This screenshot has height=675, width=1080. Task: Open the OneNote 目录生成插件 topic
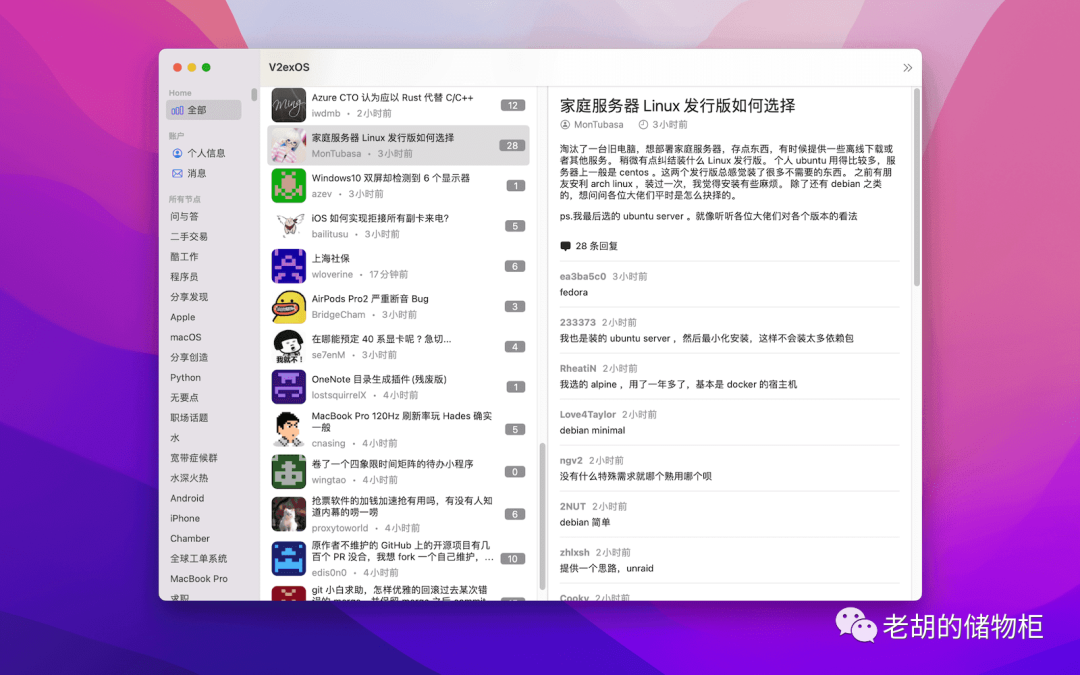tap(398, 387)
